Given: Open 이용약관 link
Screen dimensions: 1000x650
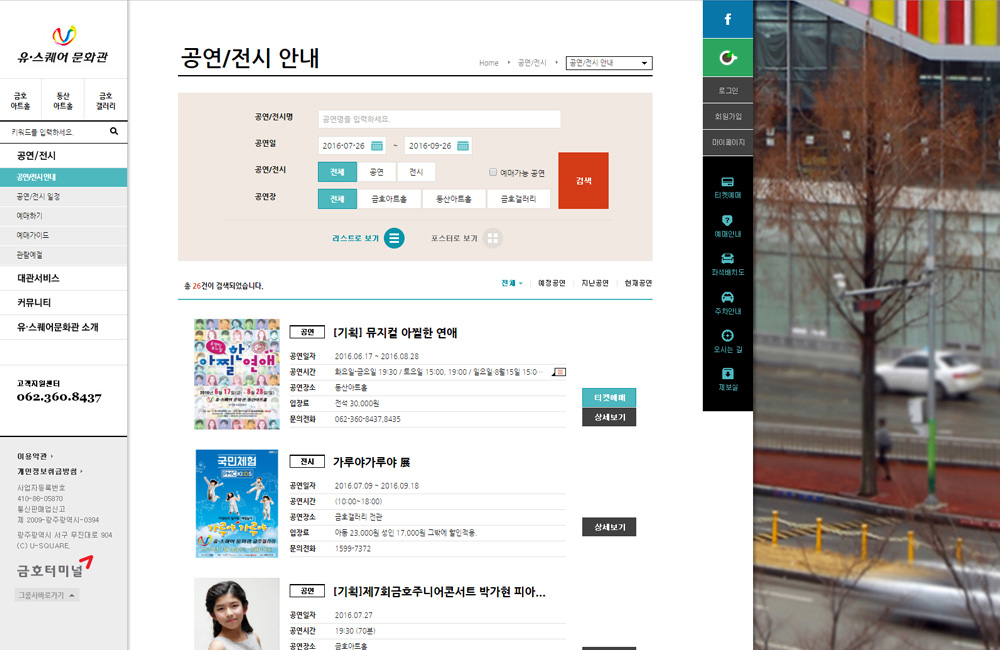Looking at the screenshot, I should [x=35, y=457].
